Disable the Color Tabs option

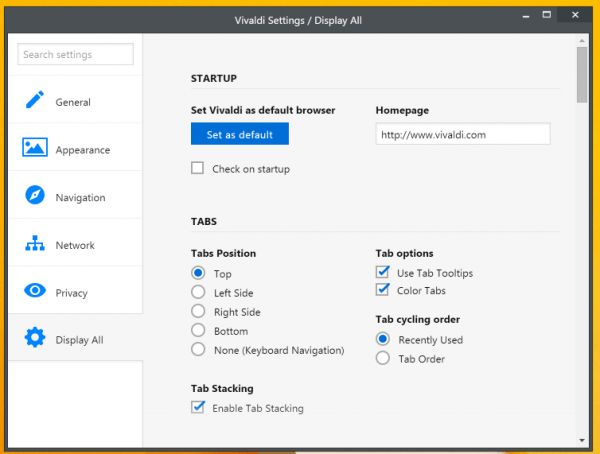tap(382, 291)
